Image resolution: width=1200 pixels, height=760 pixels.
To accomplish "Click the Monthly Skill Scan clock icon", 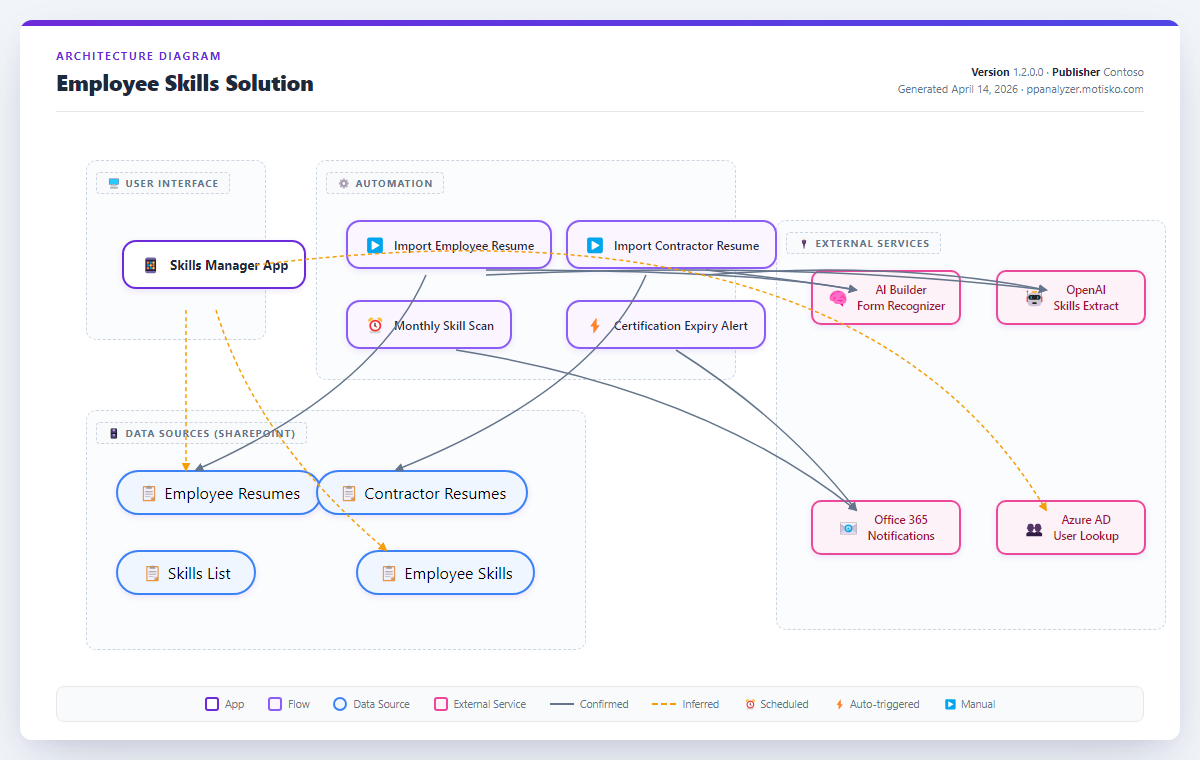I will pos(375,325).
